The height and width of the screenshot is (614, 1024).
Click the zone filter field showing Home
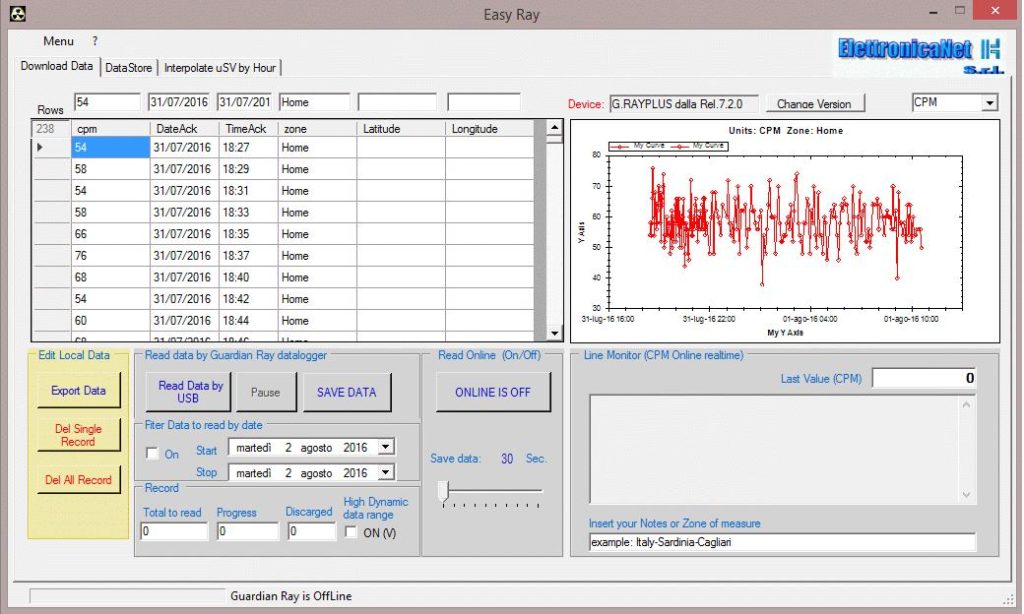(x=315, y=102)
